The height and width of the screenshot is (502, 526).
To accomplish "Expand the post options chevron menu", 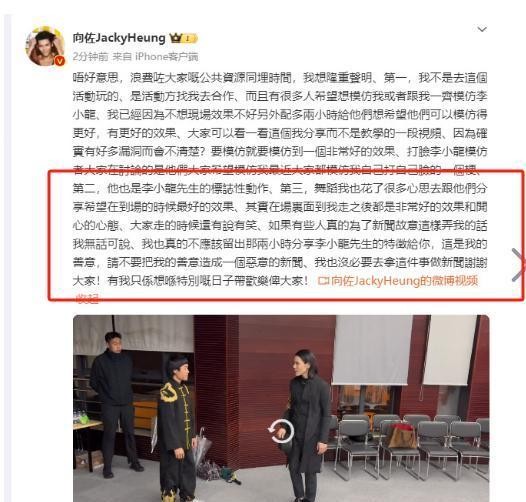I will tap(482, 30).
